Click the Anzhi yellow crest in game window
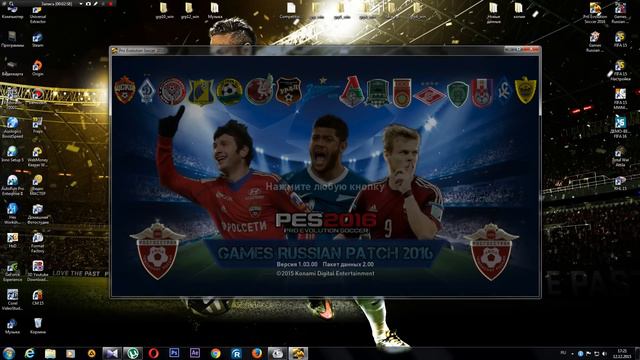Image resolution: width=640 pixels, height=360 pixels. tap(525, 90)
